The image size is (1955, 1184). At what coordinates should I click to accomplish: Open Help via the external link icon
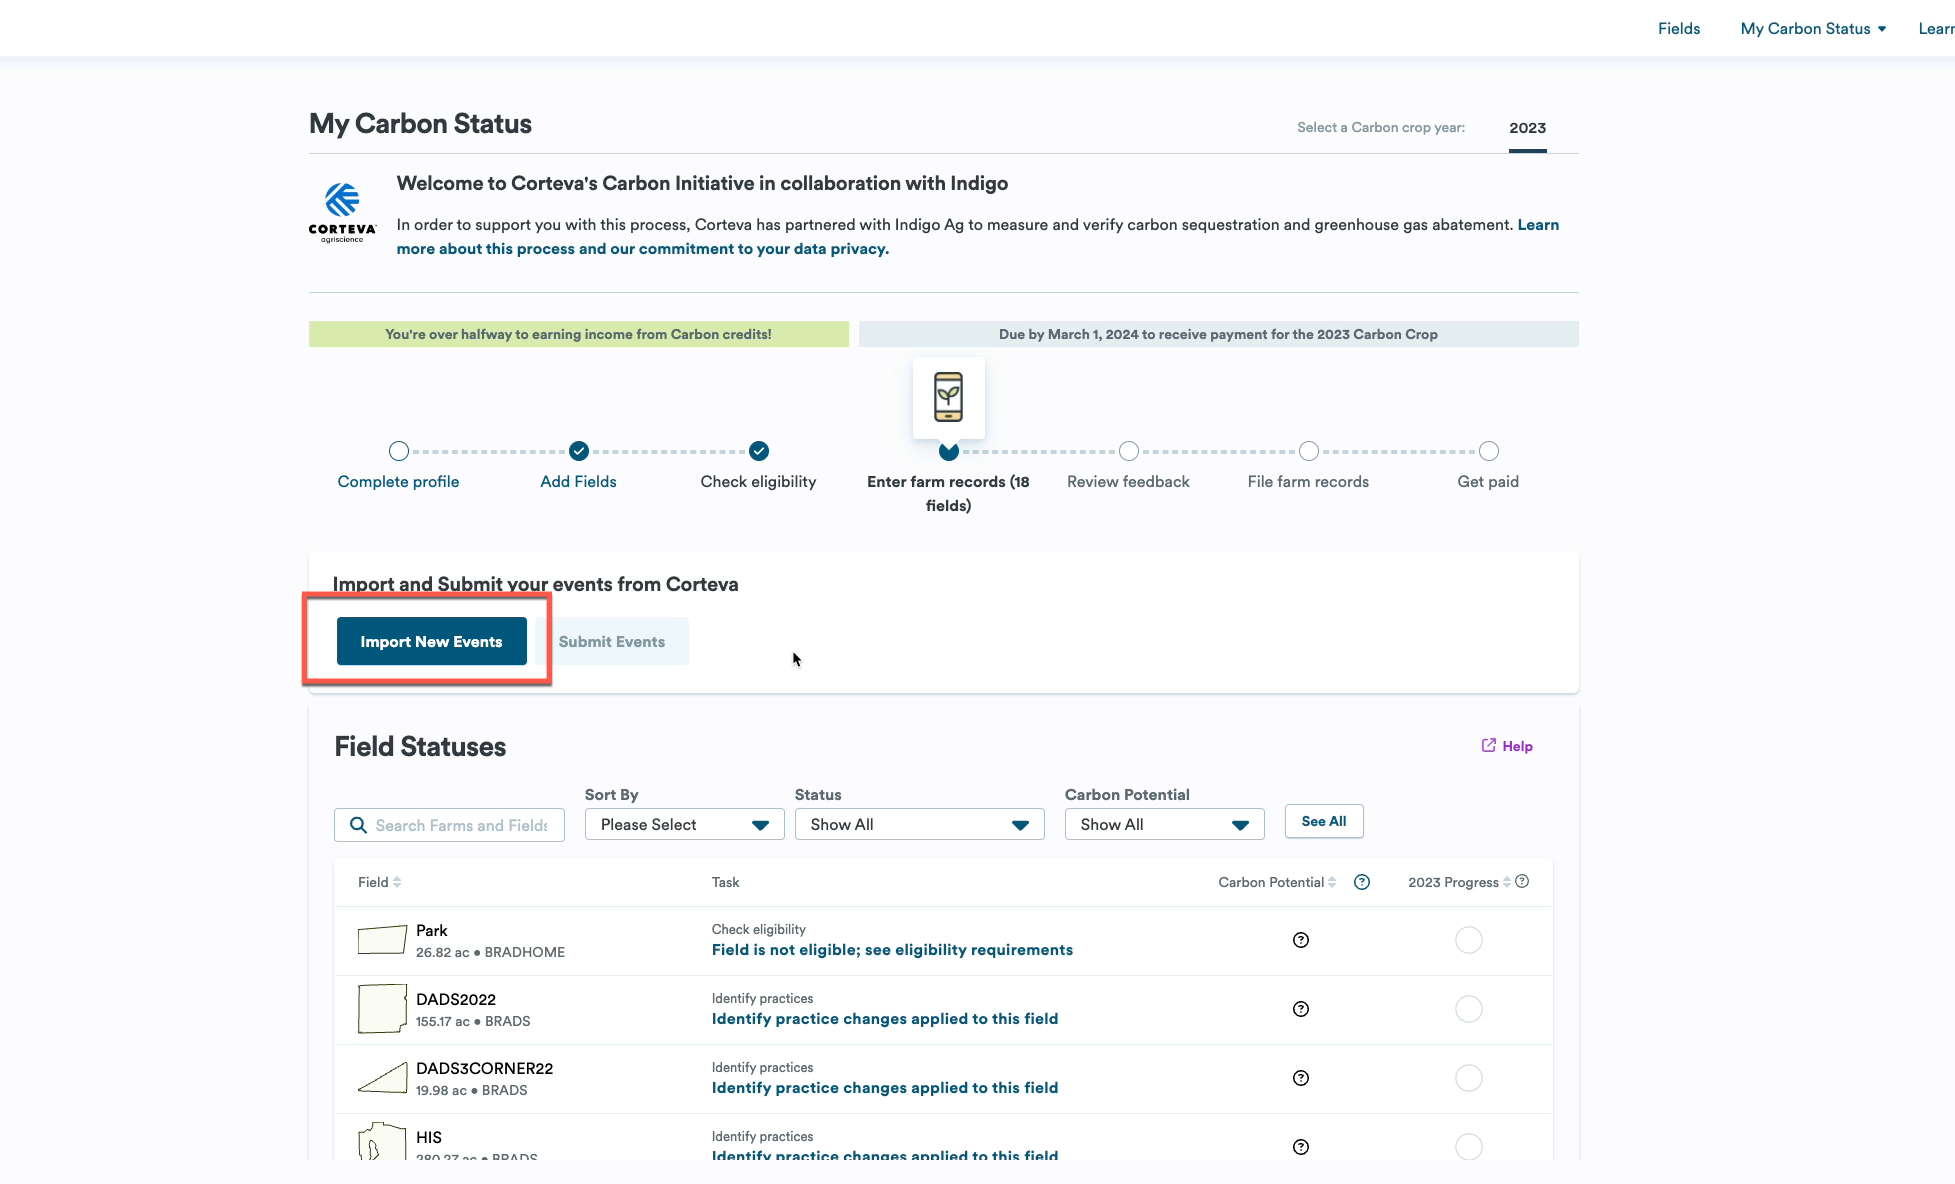coord(1489,745)
